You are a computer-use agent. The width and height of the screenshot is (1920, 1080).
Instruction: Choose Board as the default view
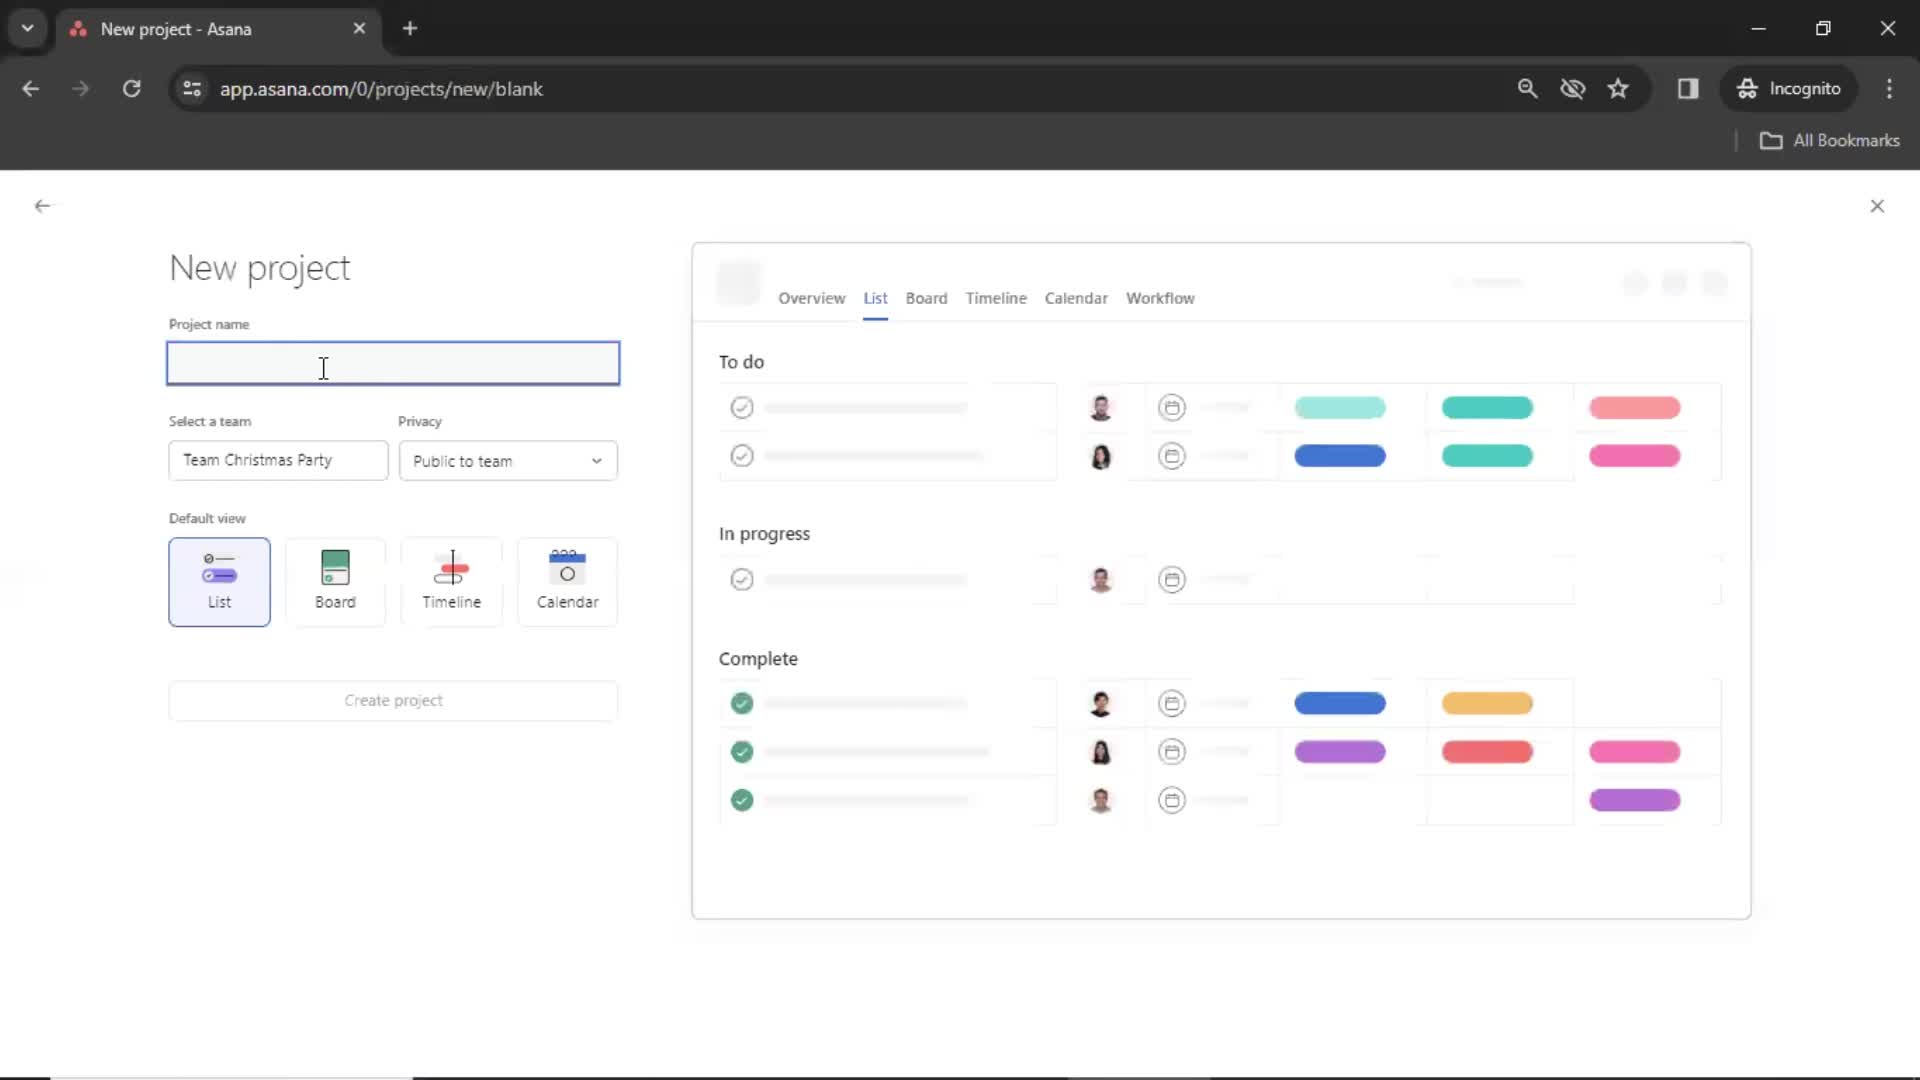pos(335,582)
